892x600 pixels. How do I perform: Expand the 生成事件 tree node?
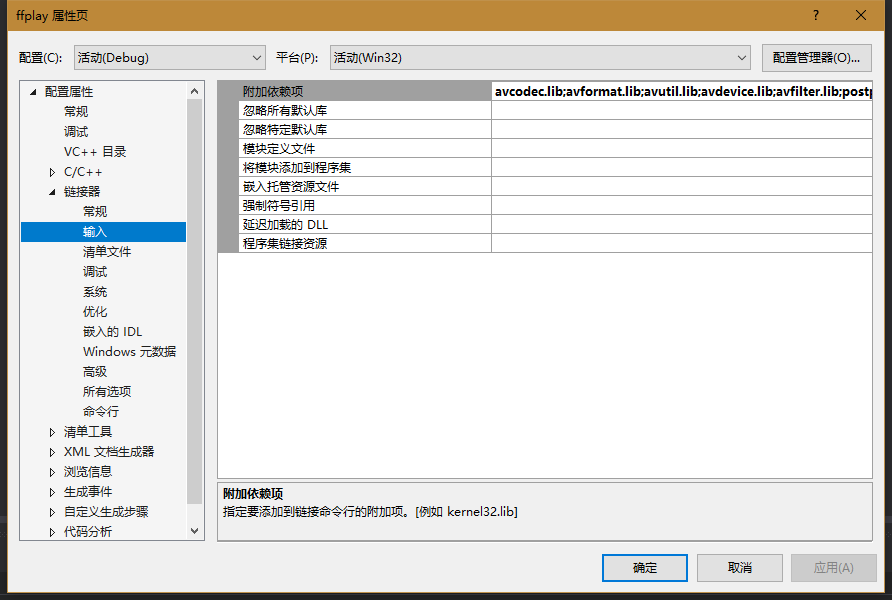pos(52,491)
